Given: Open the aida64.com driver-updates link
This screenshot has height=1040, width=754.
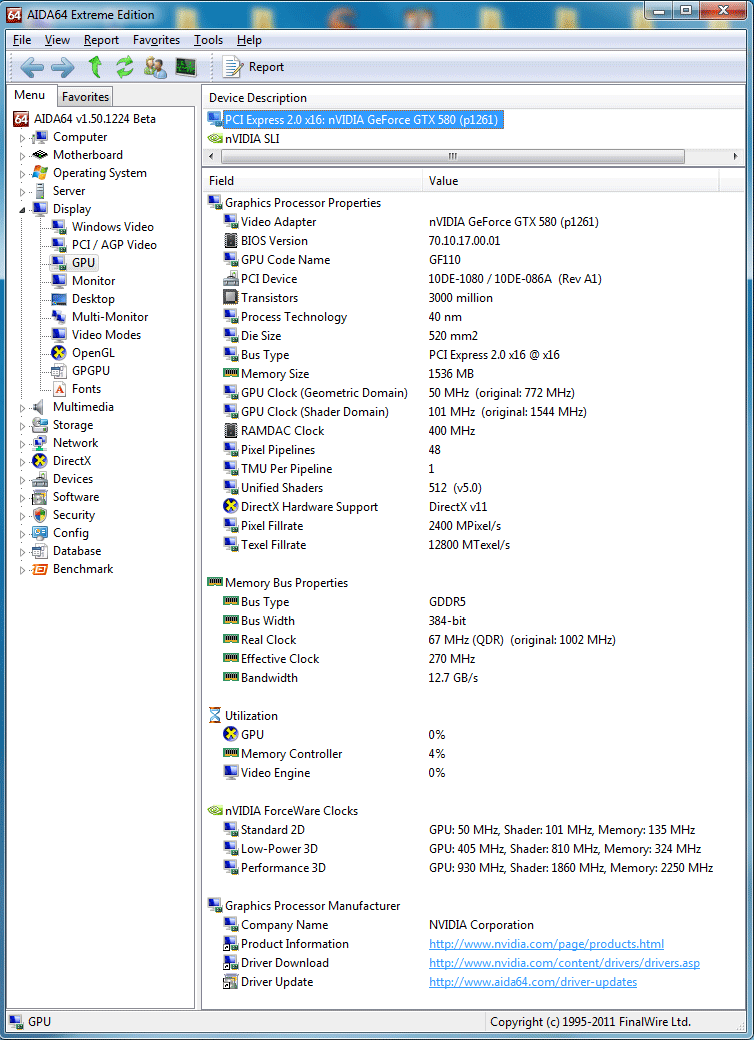Looking at the screenshot, I should (x=533, y=982).
